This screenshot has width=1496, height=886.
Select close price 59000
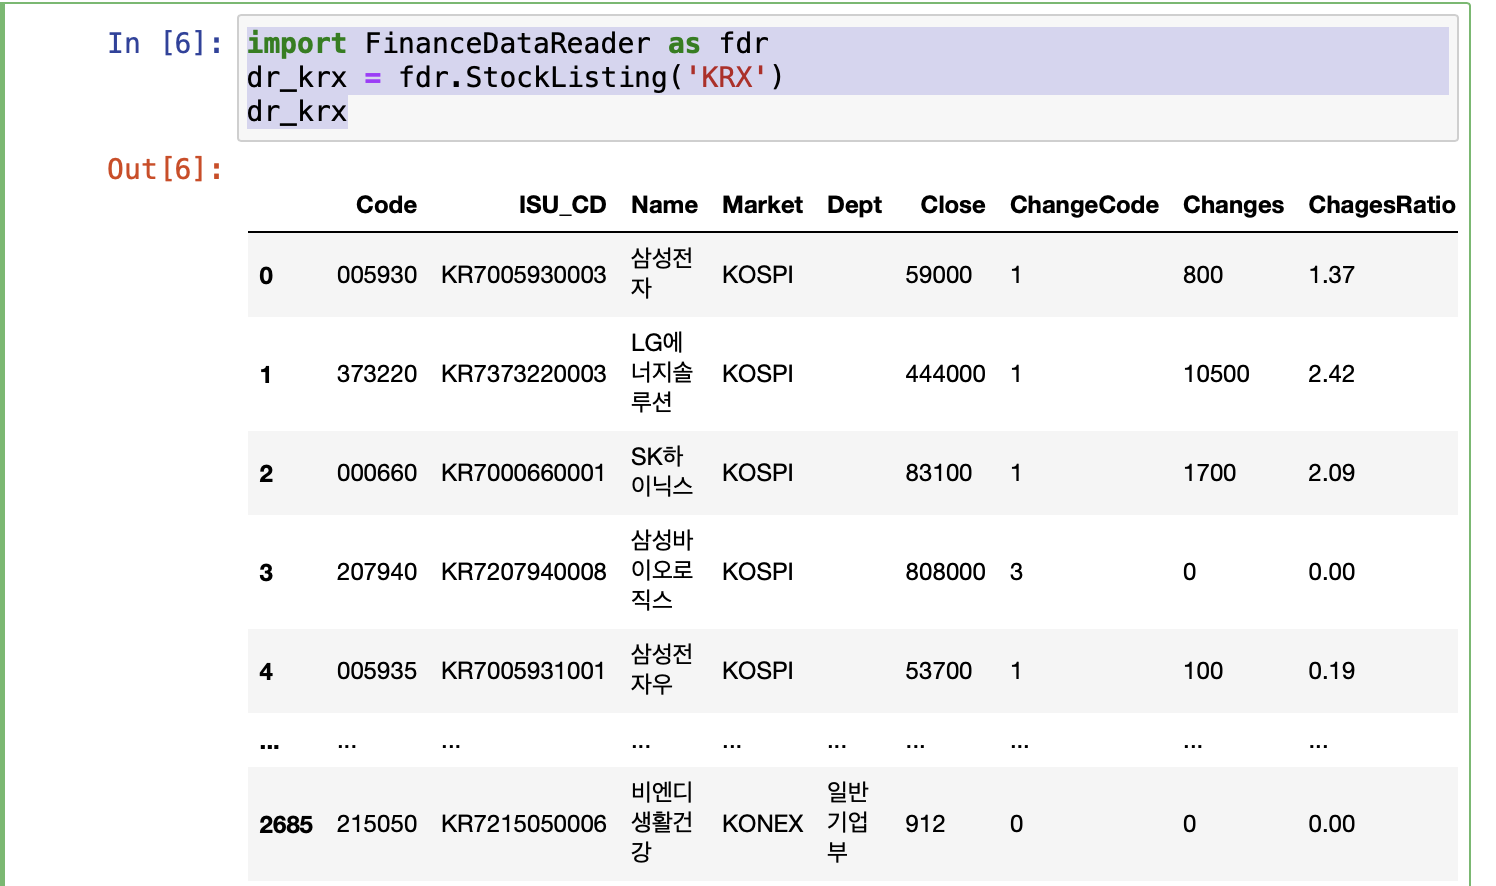(938, 275)
